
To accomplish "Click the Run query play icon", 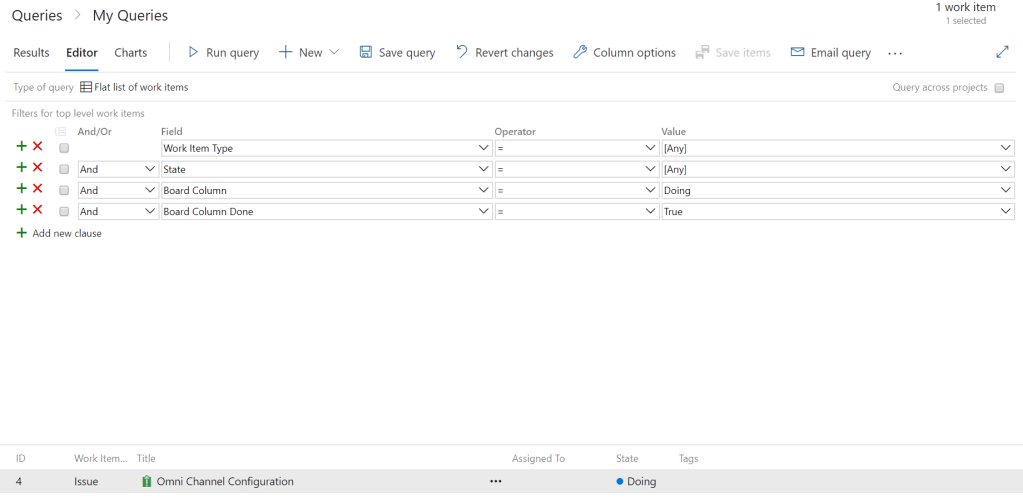I will click(x=194, y=52).
